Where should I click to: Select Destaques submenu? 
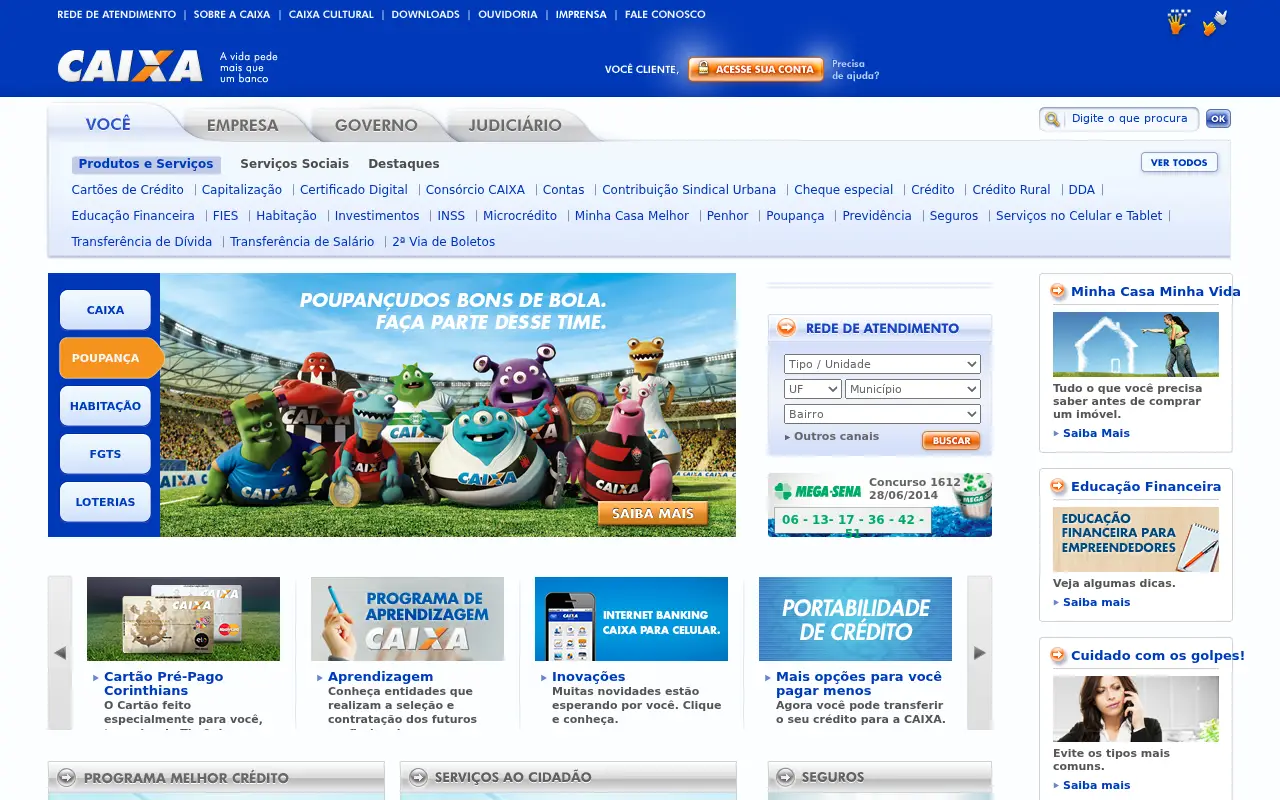(404, 164)
